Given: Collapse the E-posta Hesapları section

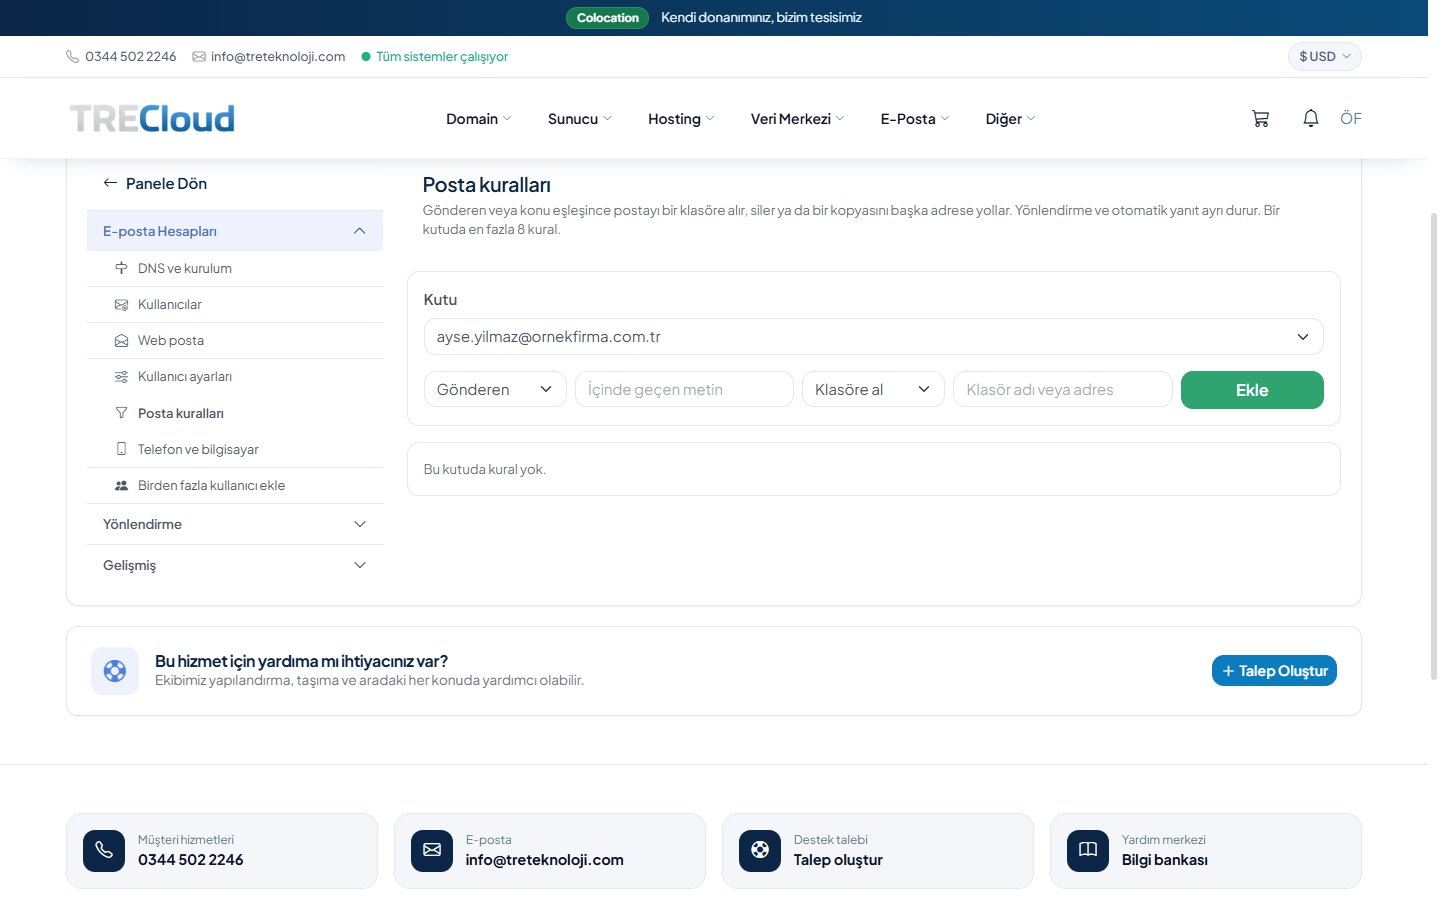Looking at the screenshot, I should pyautogui.click(x=235, y=231).
